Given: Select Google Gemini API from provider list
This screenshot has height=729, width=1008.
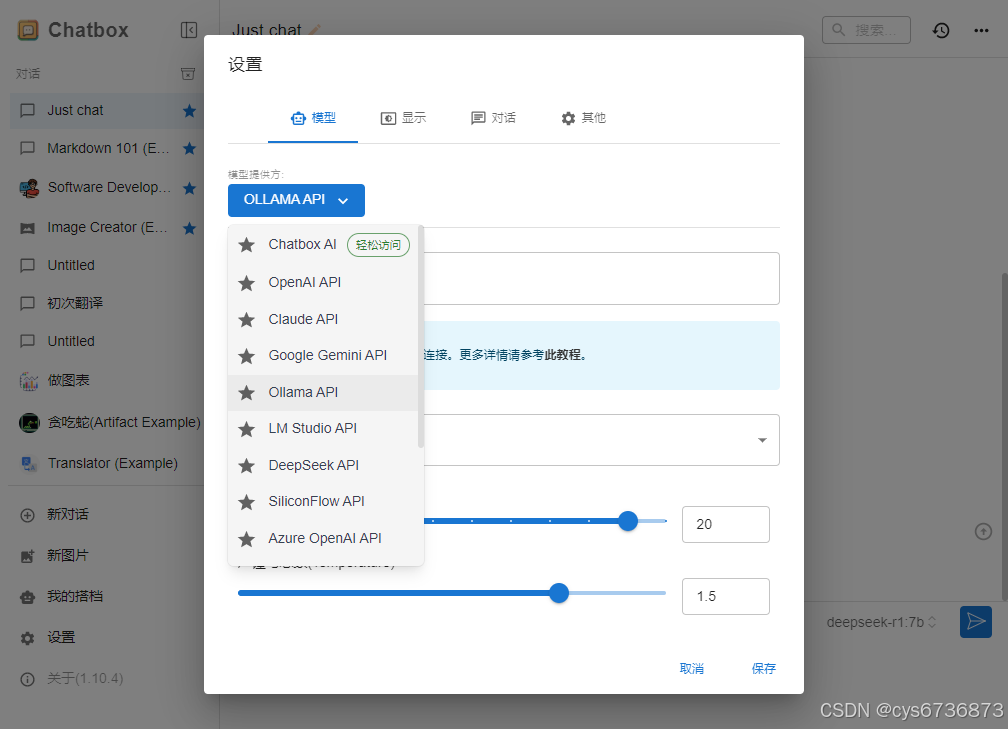Looking at the screenshot, I should tap(323, 356).
